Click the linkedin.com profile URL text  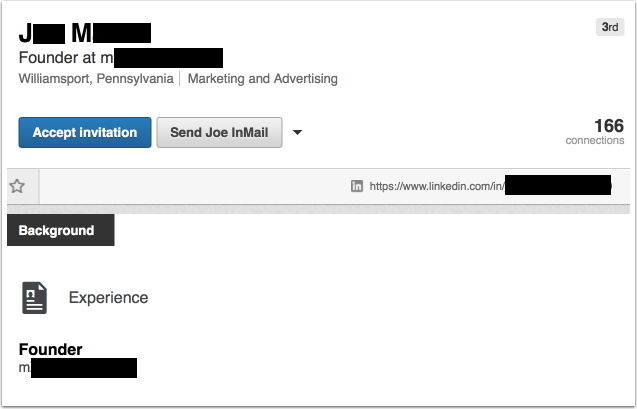coord(435,186)
